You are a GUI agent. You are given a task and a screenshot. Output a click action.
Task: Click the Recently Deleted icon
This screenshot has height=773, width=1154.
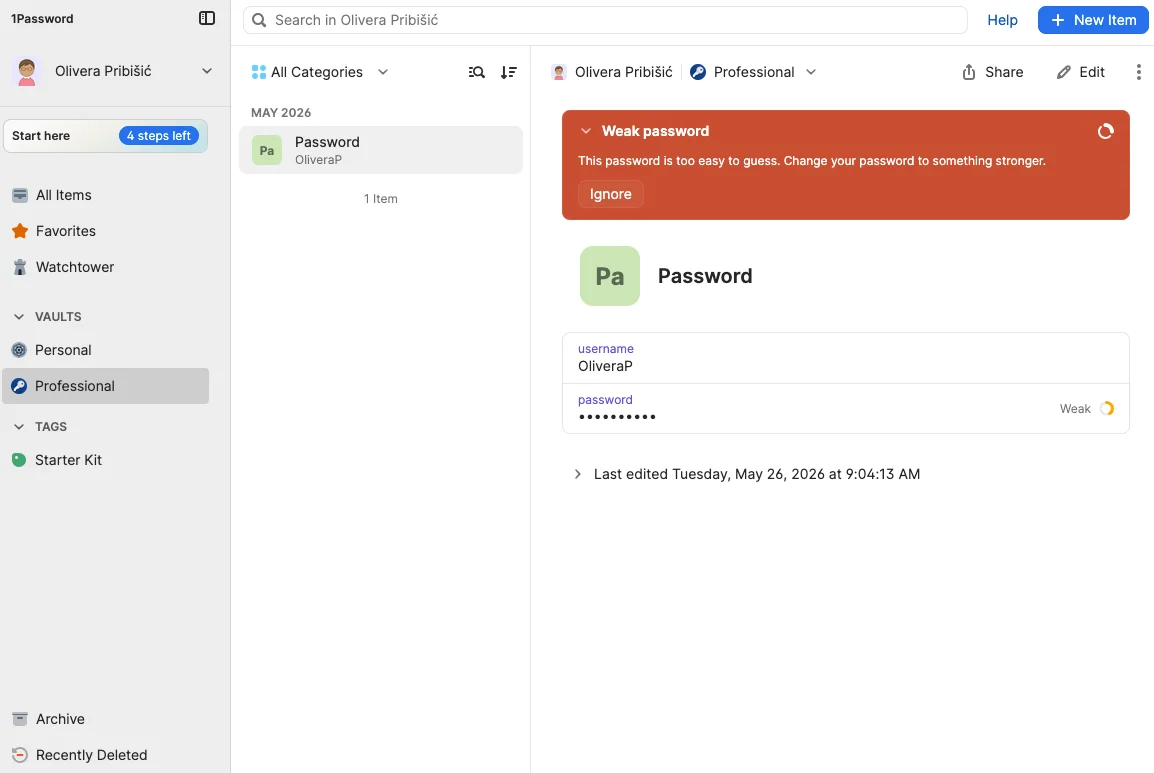pyautogui.click(x=20, y=755)
